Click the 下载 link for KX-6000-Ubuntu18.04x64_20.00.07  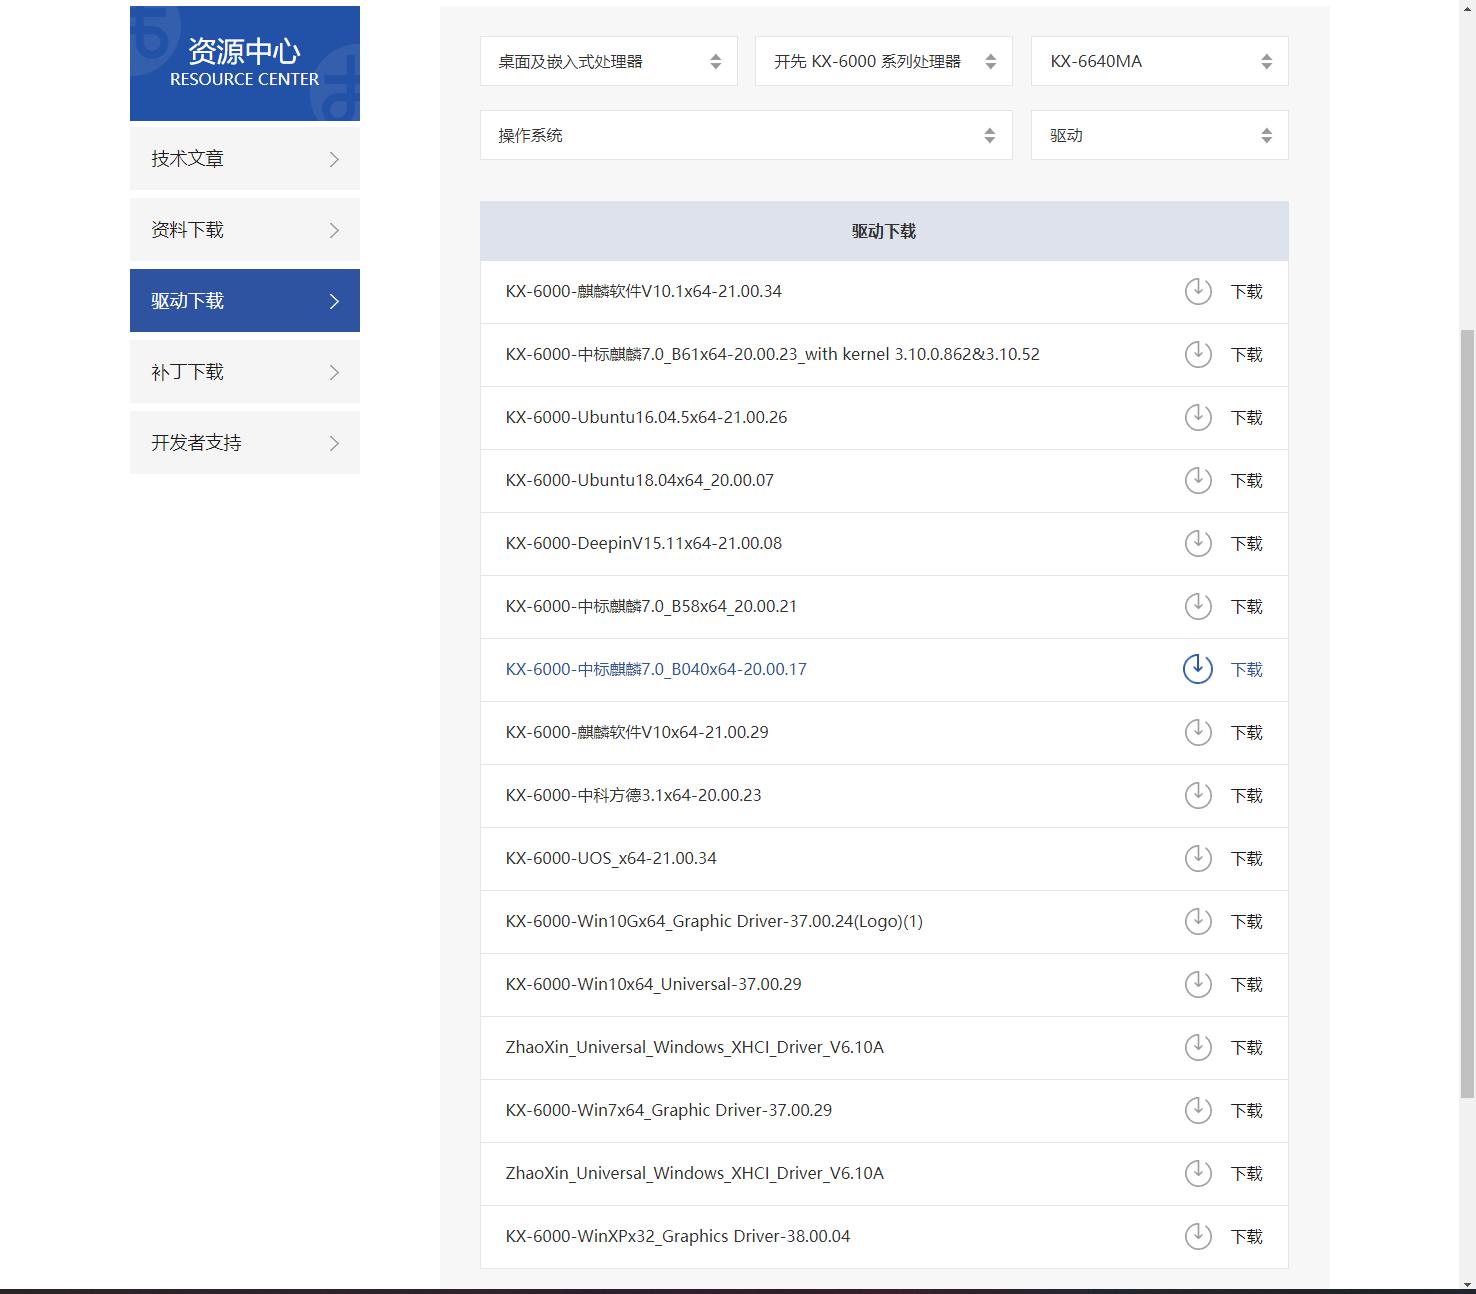(x=1246, y=480)
